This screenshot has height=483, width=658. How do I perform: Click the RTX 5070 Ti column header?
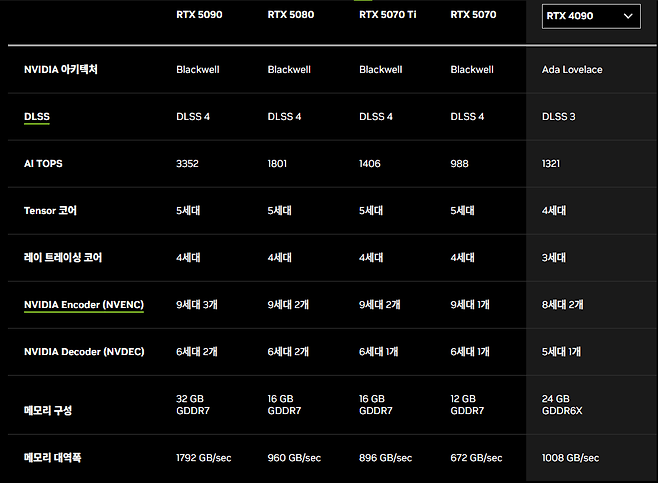pos(387,15)
